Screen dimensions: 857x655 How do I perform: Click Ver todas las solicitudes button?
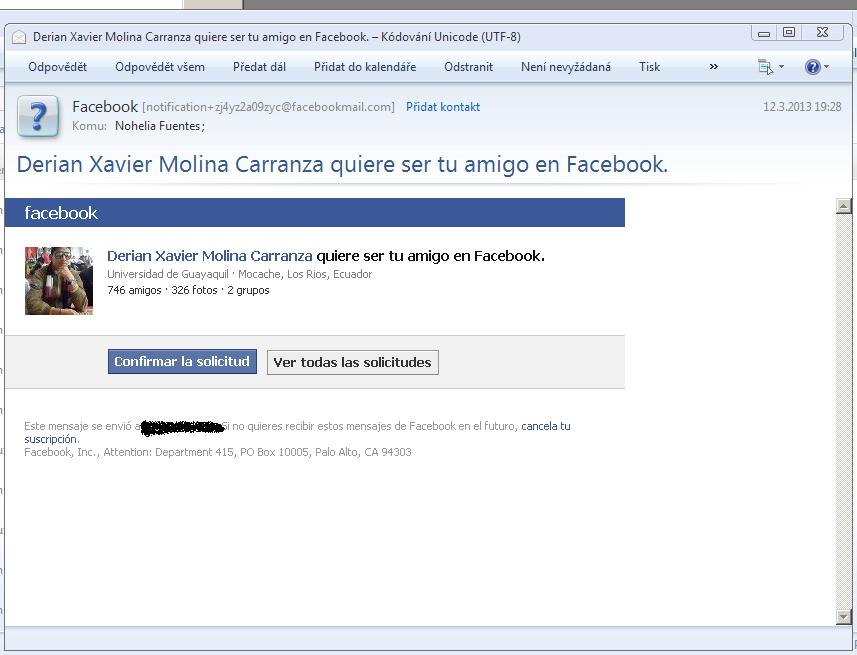click(x=353, y=362)
